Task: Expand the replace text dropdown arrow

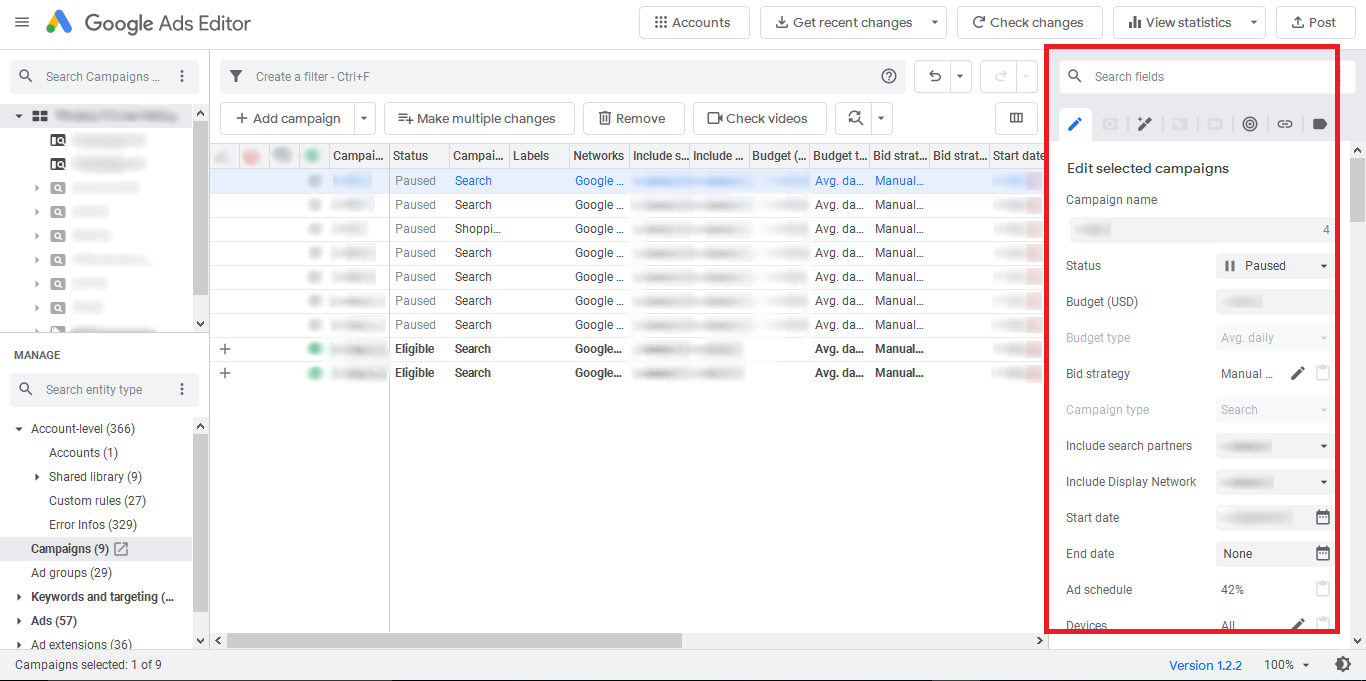Action: point(881,118)
